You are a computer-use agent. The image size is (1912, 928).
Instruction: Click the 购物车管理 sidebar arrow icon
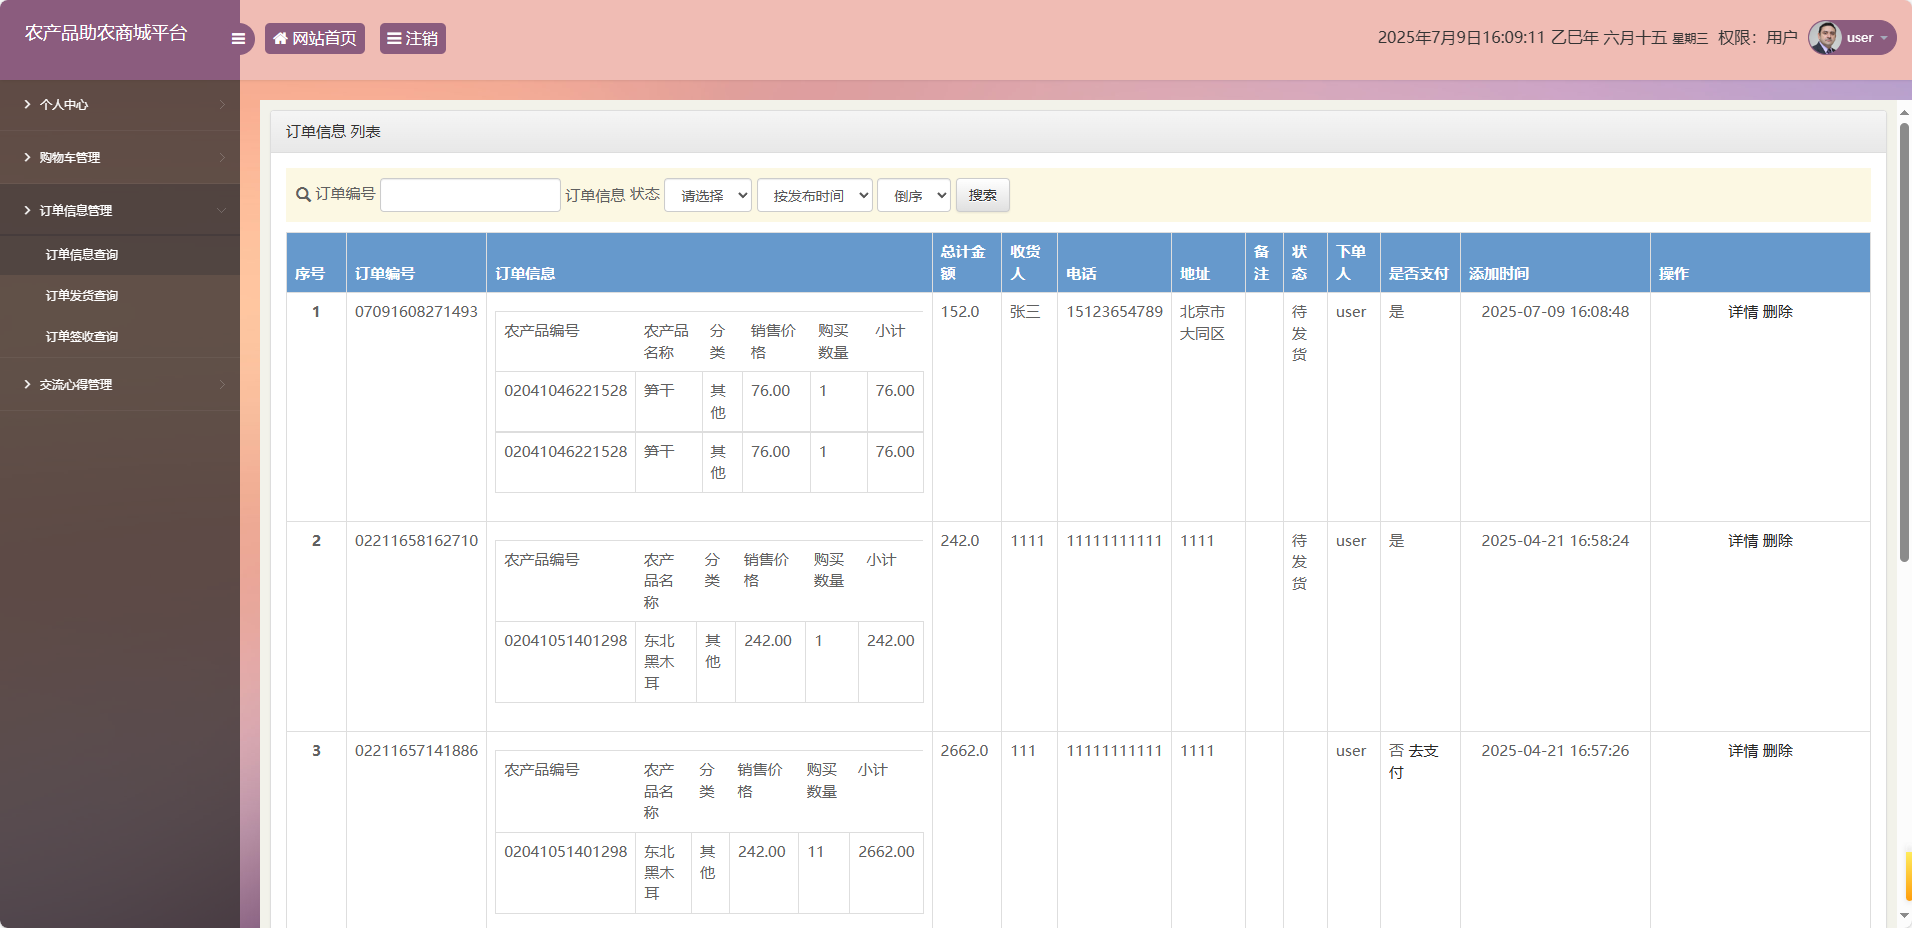[221, 157]
